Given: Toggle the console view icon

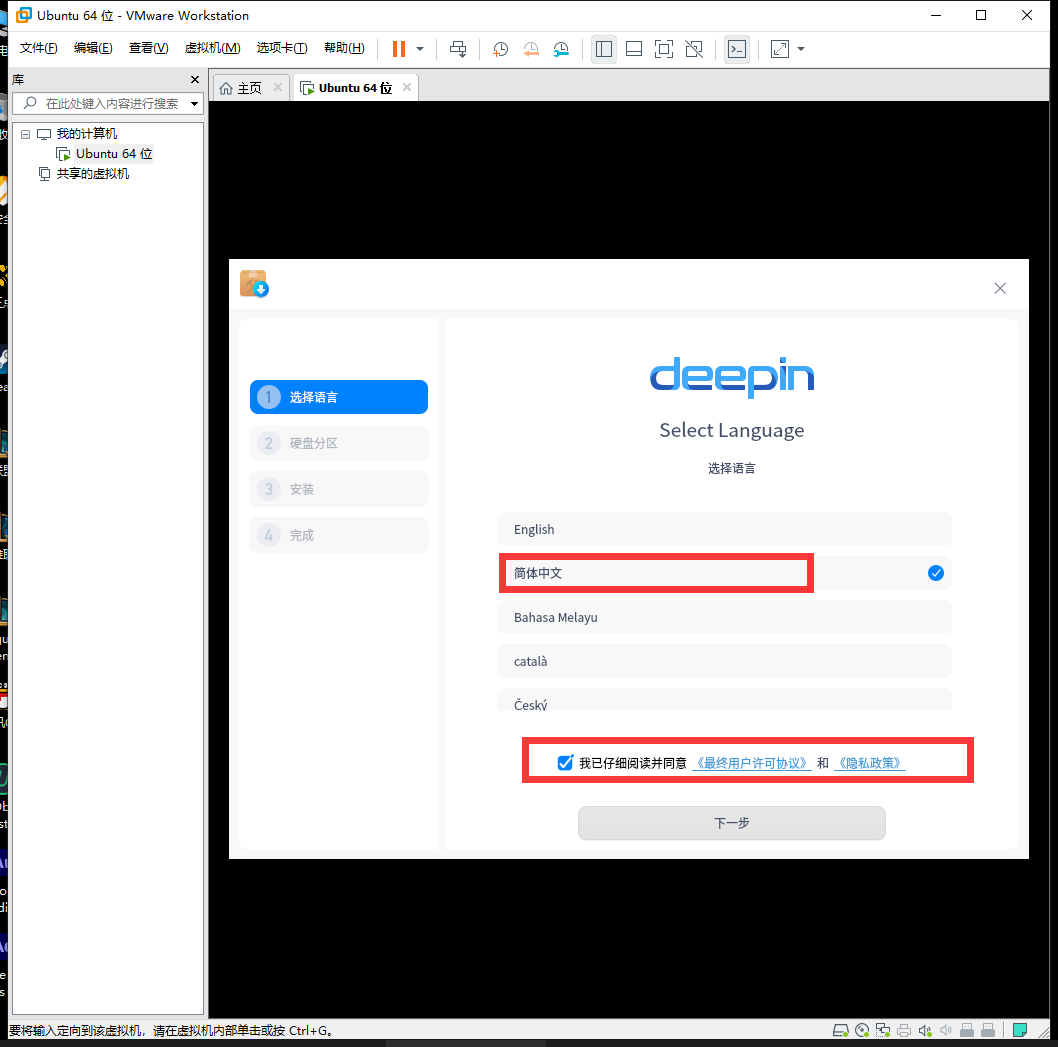Looking at the screenshot, I should click(737, 49).
